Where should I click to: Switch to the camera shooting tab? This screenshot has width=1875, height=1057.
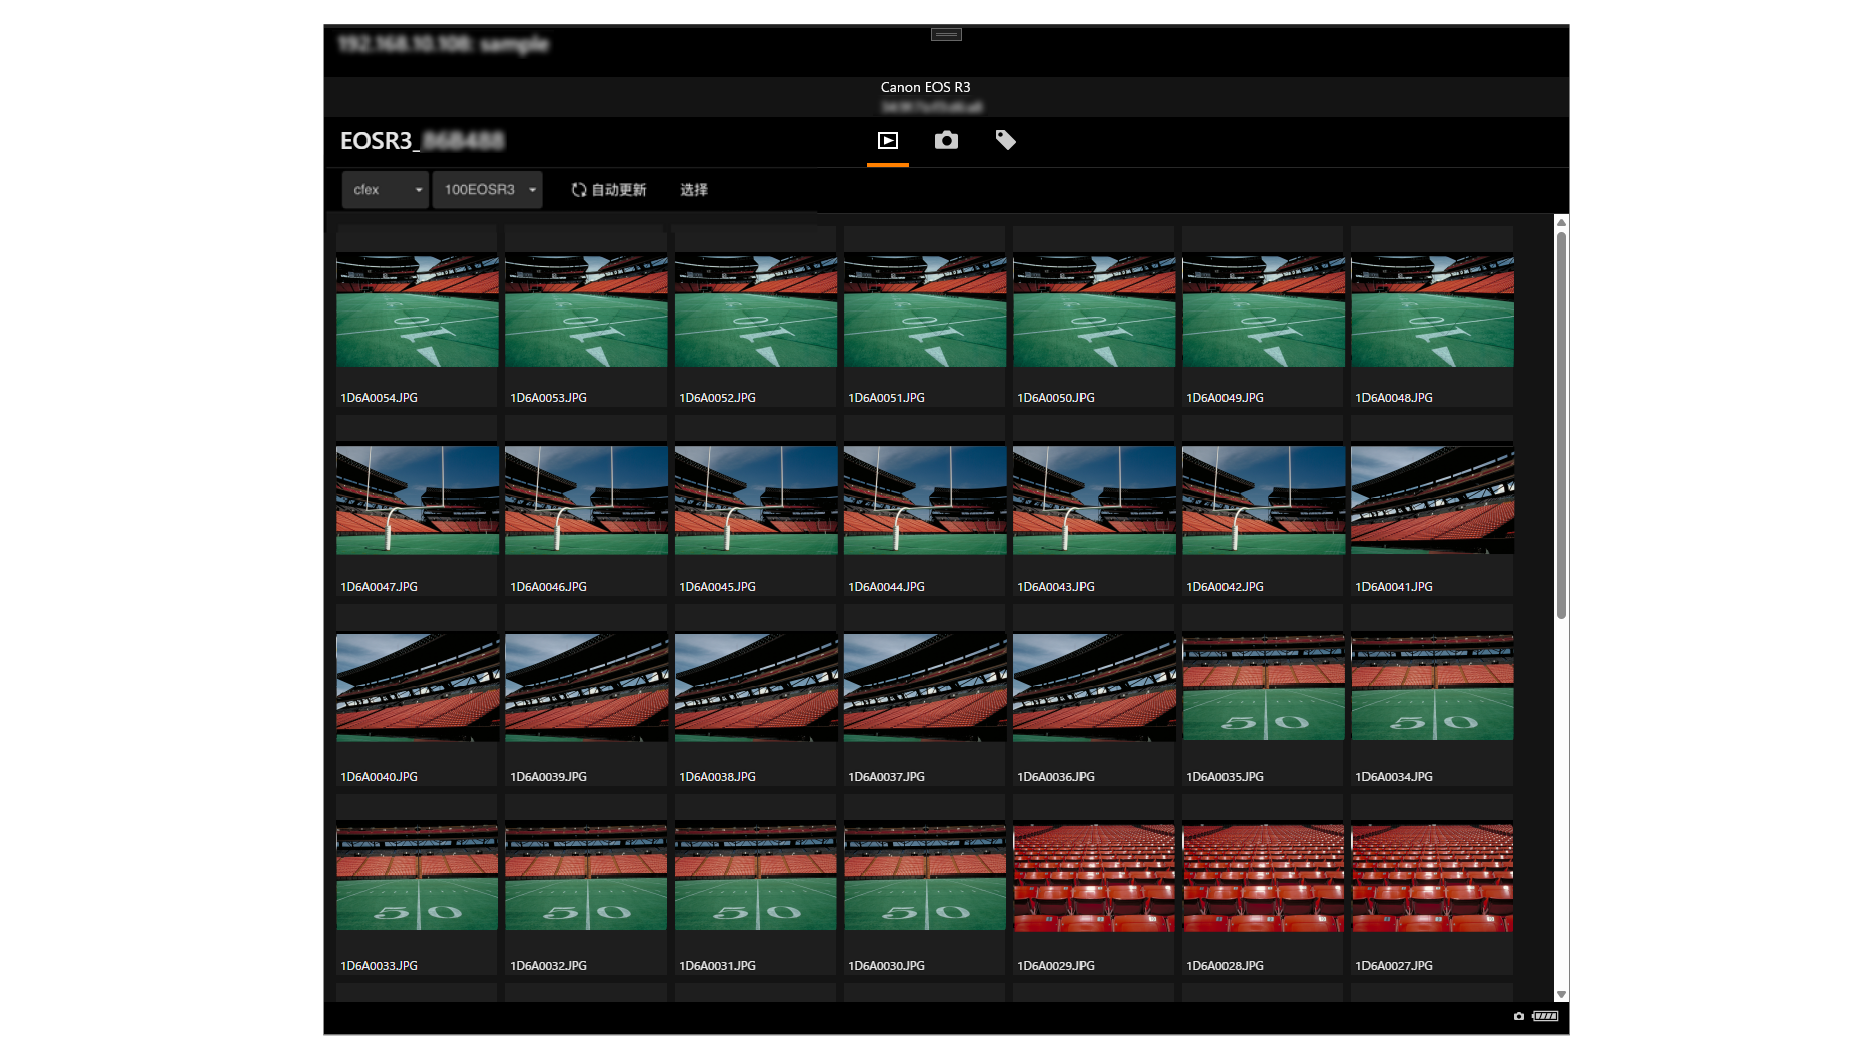pos(946,141)
